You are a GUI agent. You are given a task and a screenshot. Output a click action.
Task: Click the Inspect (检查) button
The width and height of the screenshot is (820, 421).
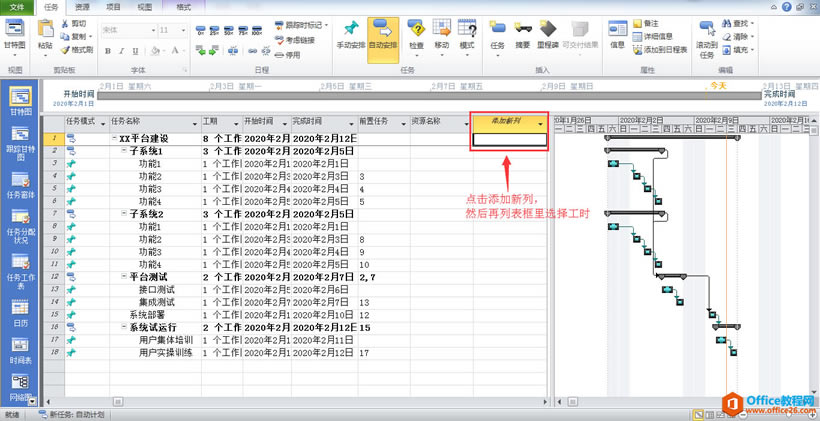click(x=416, y=36)
